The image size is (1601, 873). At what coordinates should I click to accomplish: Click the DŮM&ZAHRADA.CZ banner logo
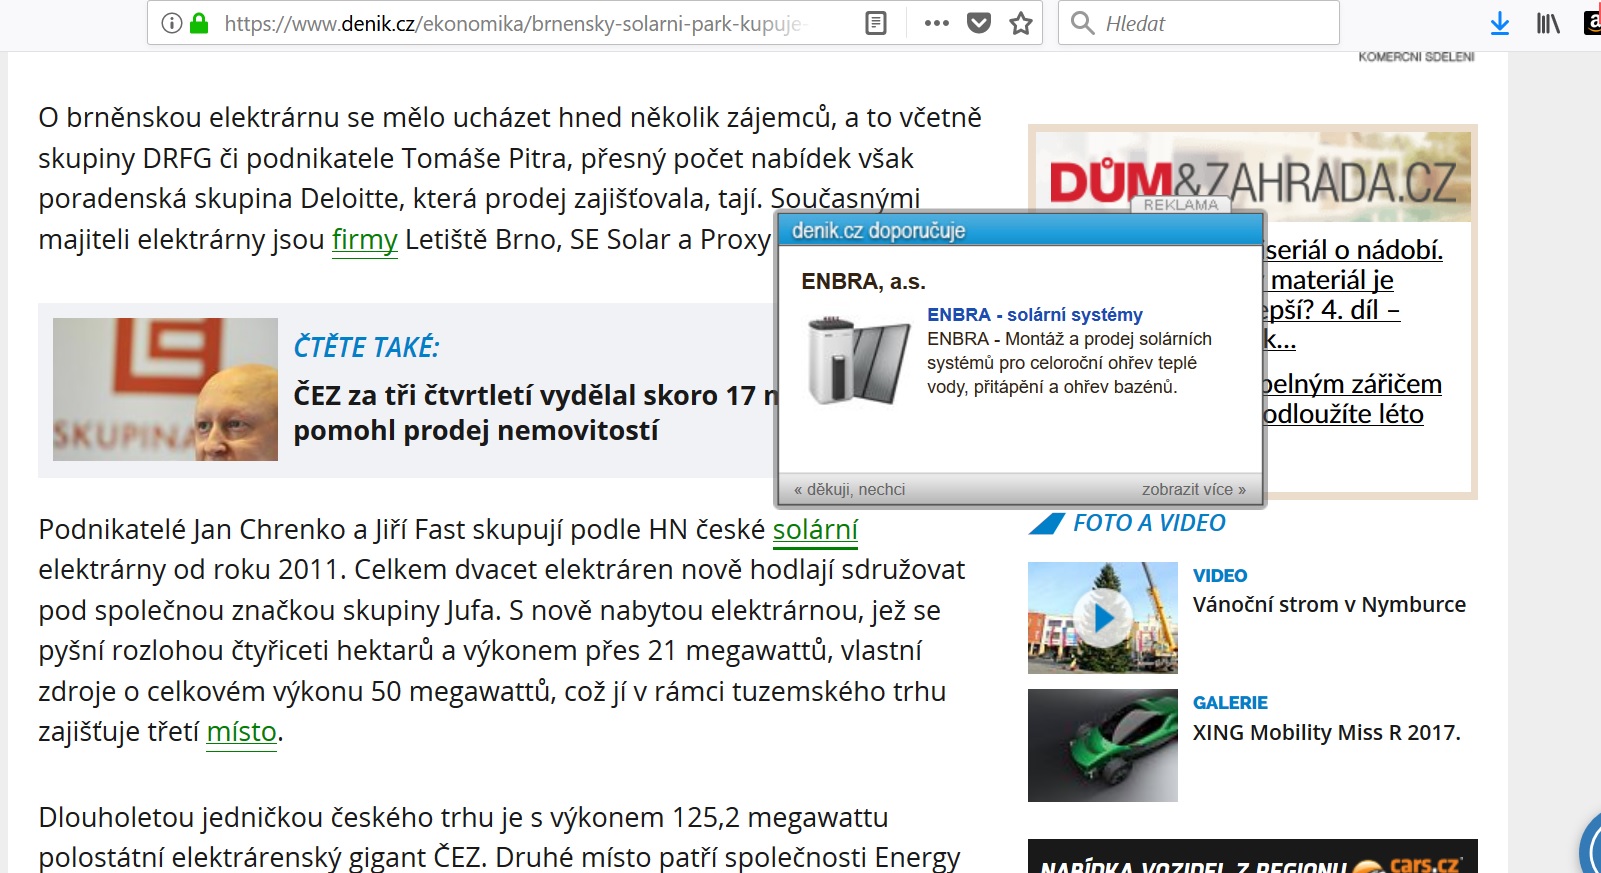click(x=1253, y=180)
